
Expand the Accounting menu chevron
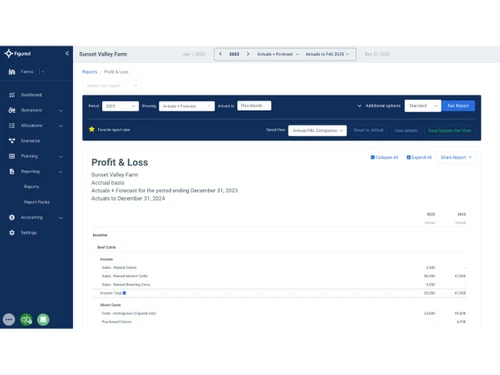pos(61,218)
